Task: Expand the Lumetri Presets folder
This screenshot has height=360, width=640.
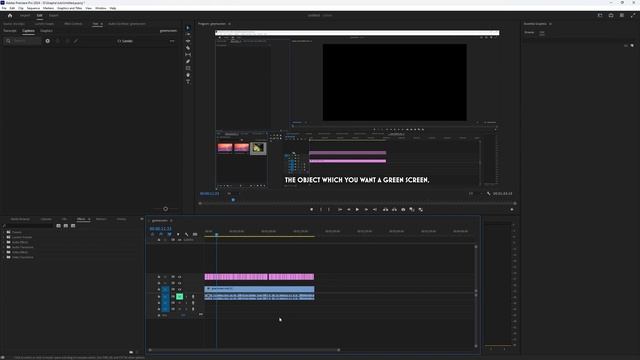Action: [4, 237]
